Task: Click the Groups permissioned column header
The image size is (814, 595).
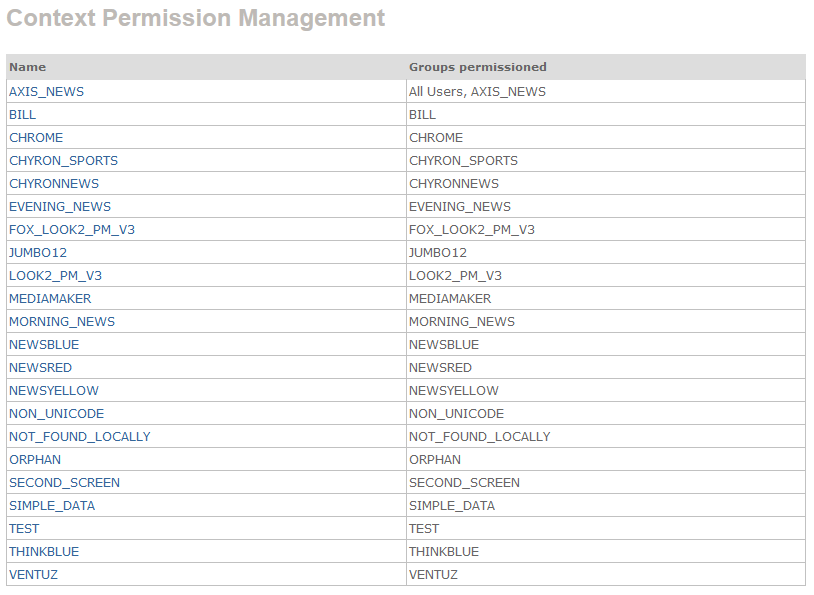Action: tap(478, 67)
